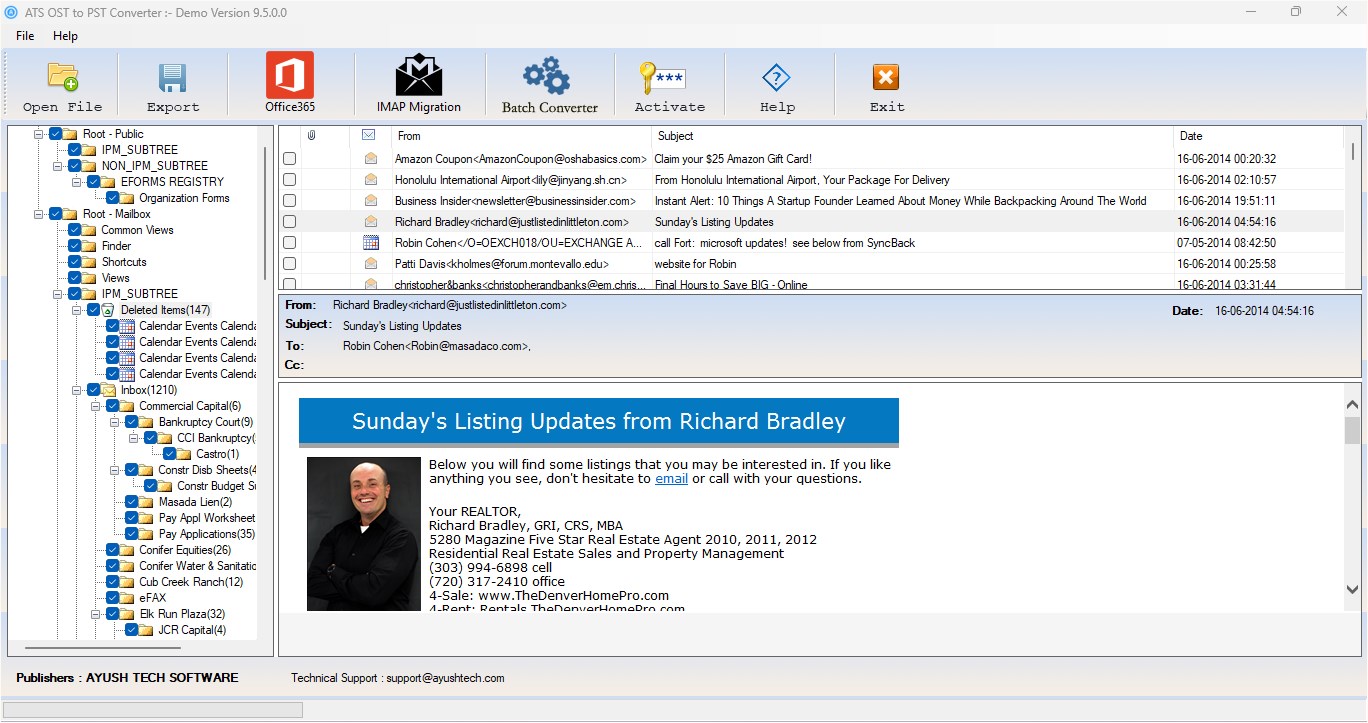The image size is (1368, 723).
Task: Click the folder icon for Cub Creek Ranch
Action: pos(127,582)
